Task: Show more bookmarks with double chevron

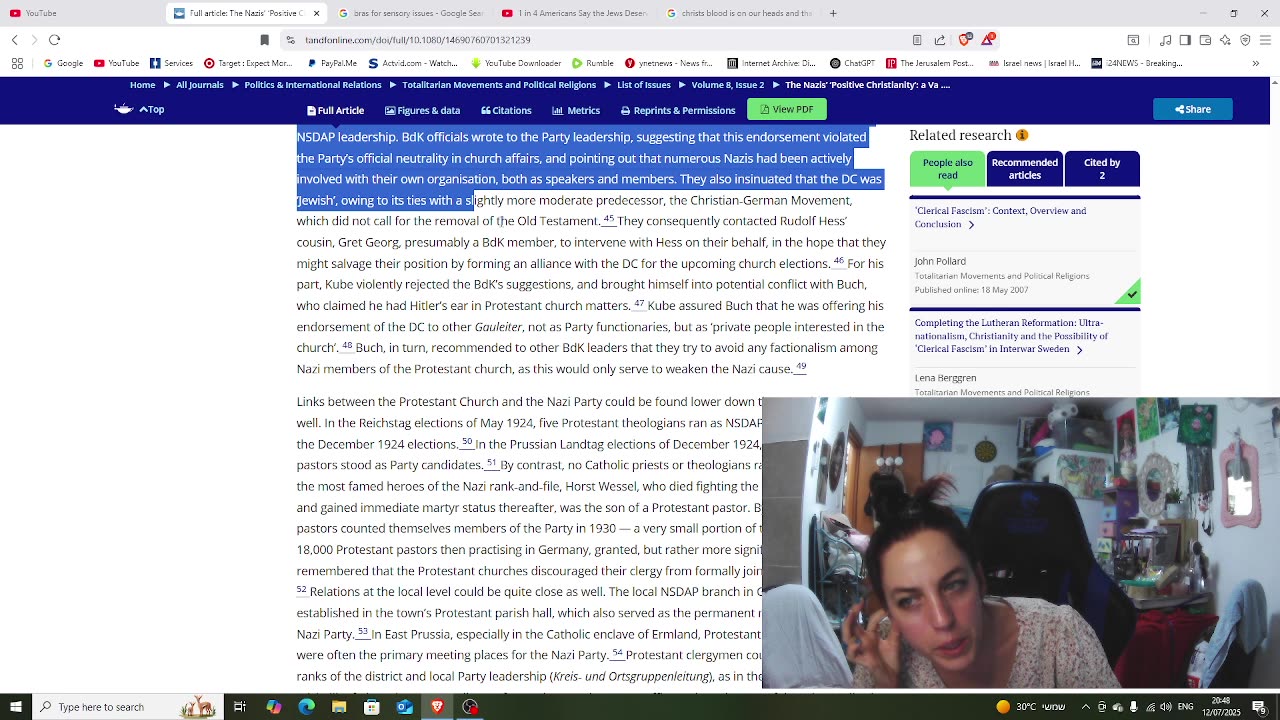Action: tap(1256, 63)
